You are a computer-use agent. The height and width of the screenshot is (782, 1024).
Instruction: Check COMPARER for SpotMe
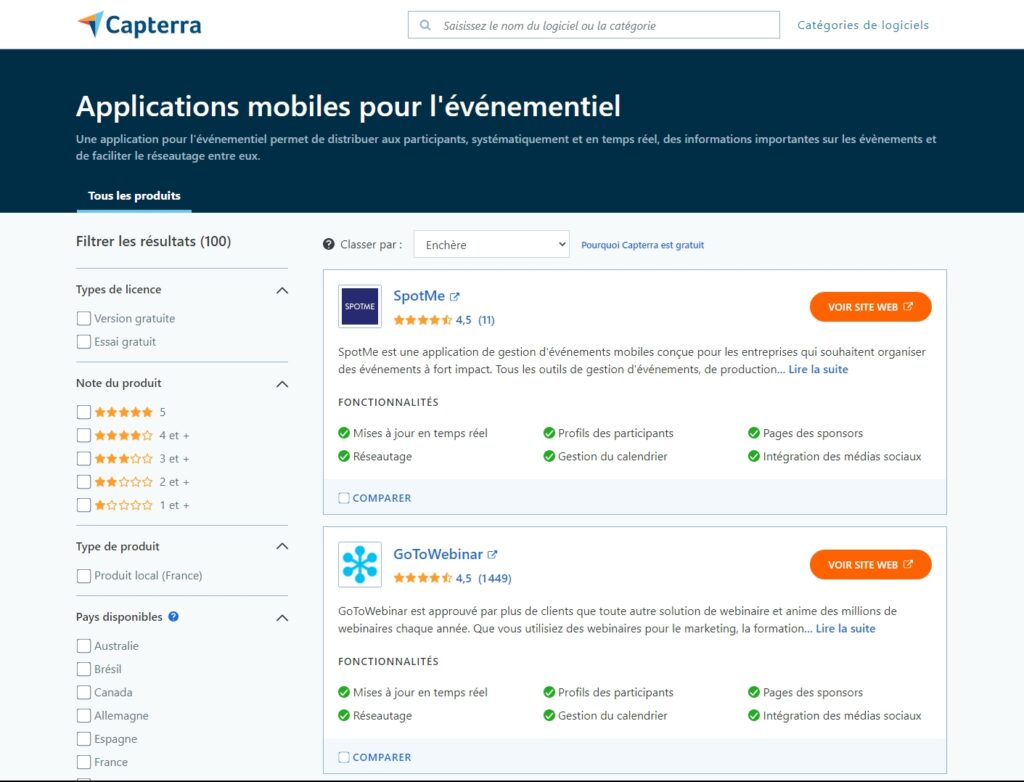coord(344,498)
